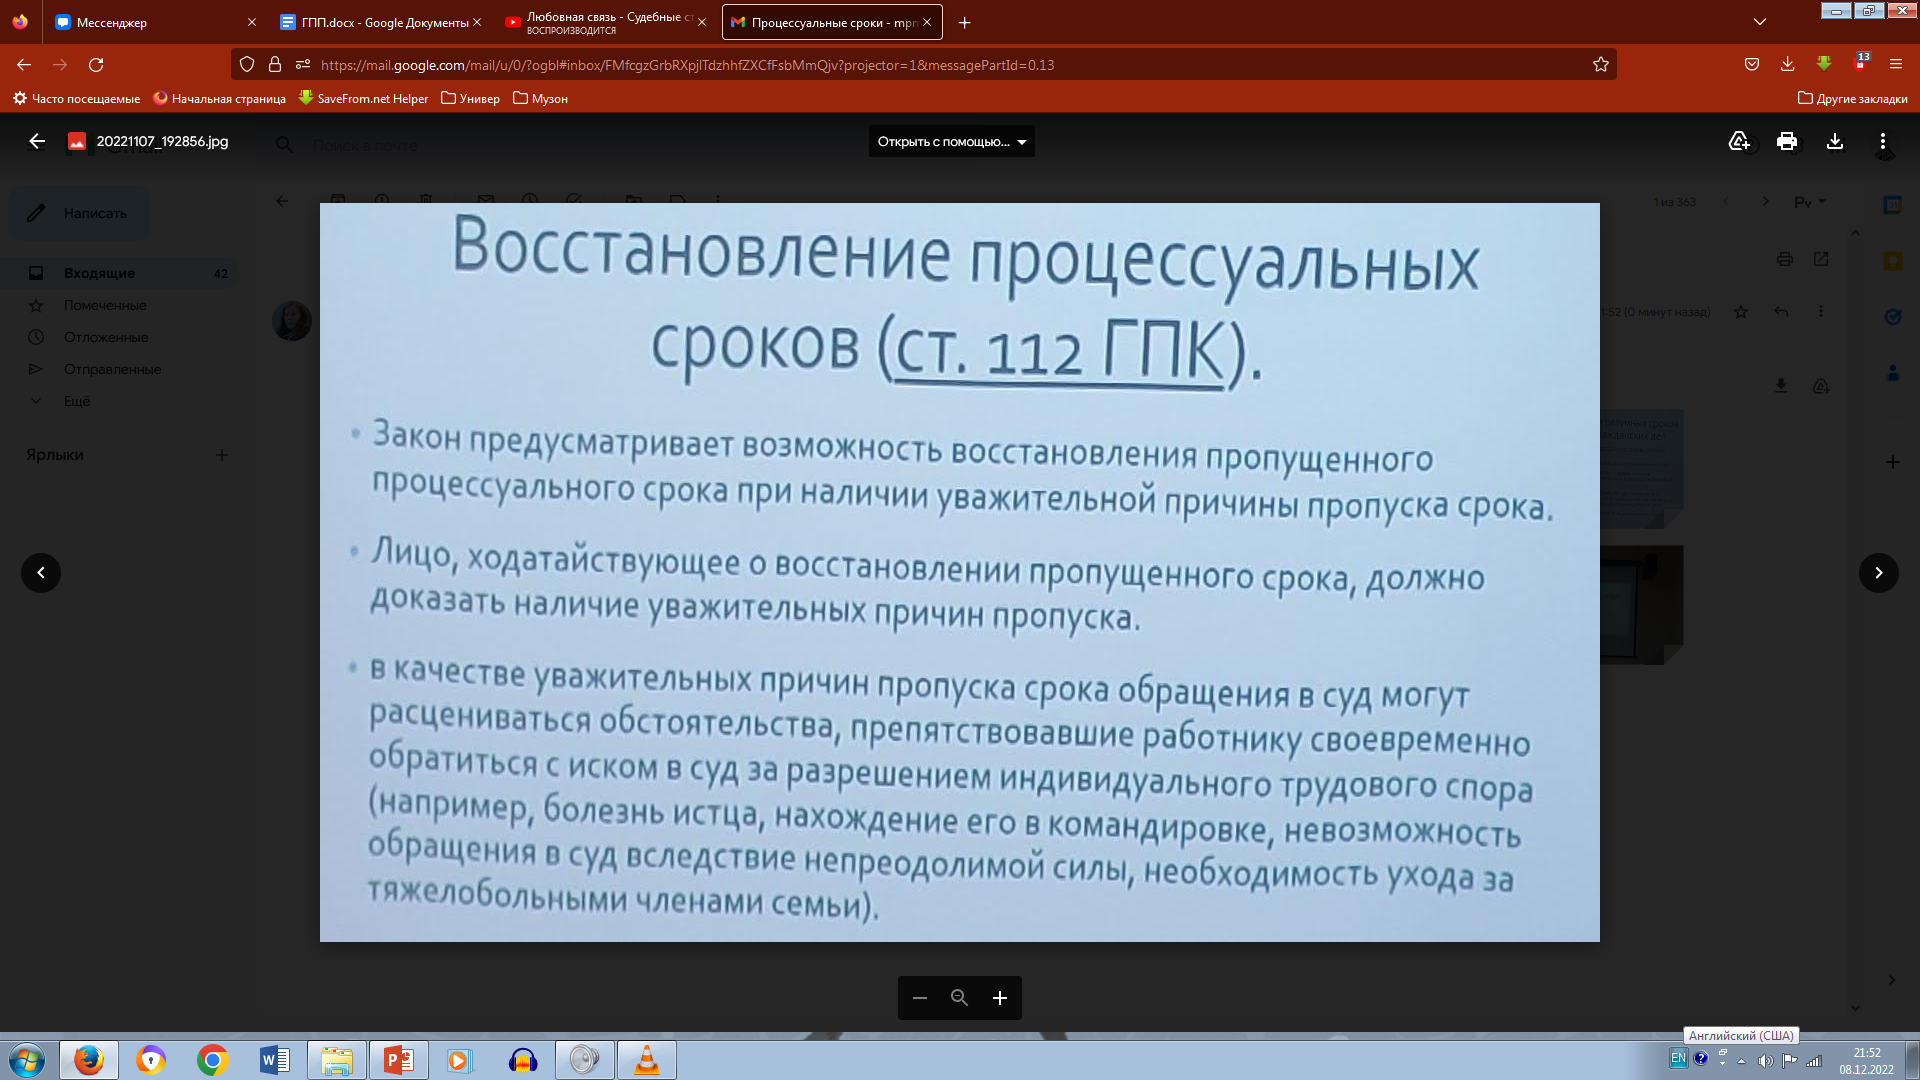Bookmark this page with star
The width and height of the screenshot is (1920, 1080).
1600,65
